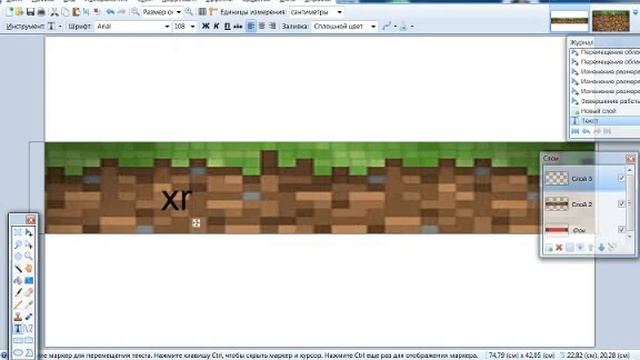Viewport: 640px width, 360px height.
Task: Select the Слой 2 layer thumbnail
Action: (x=557, y=204)
